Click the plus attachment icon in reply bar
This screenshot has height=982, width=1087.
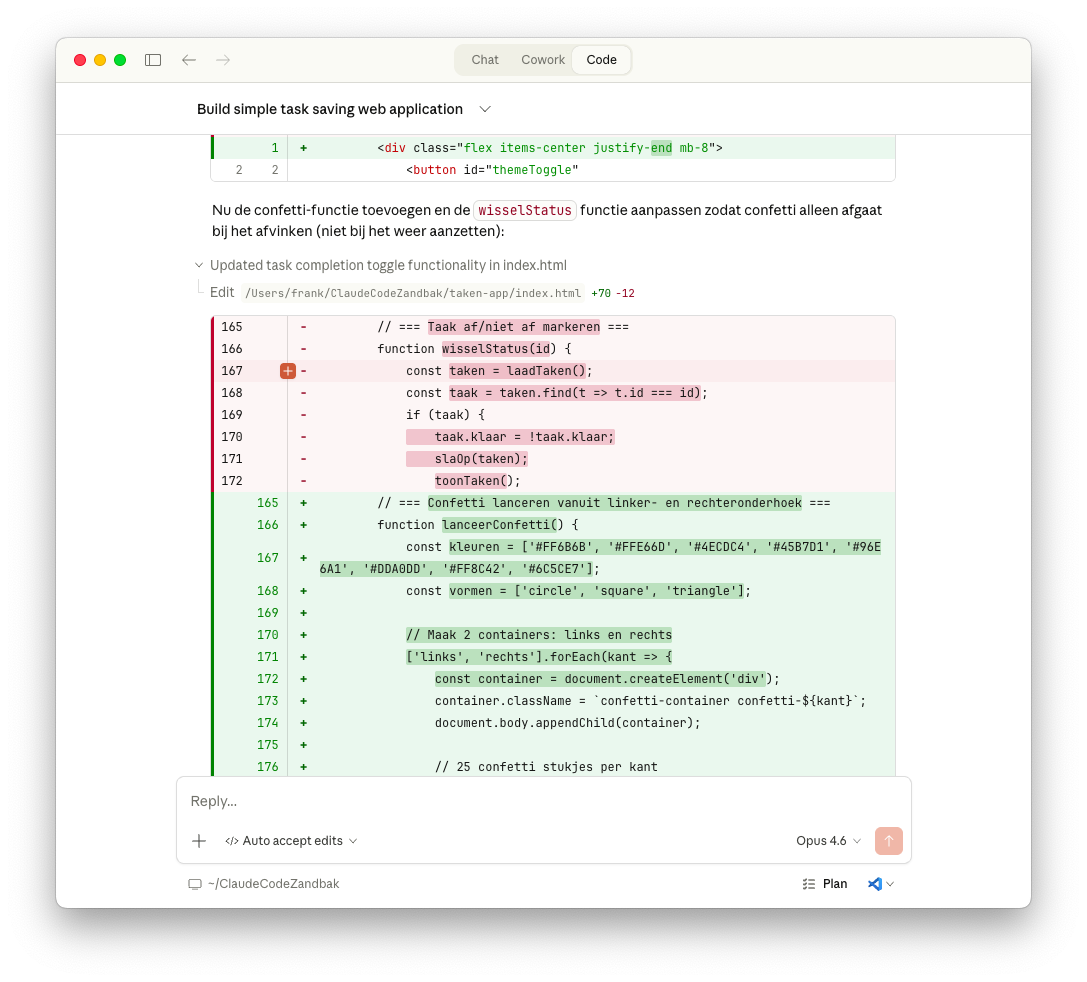pyautogui.click(x=199, y=841)
